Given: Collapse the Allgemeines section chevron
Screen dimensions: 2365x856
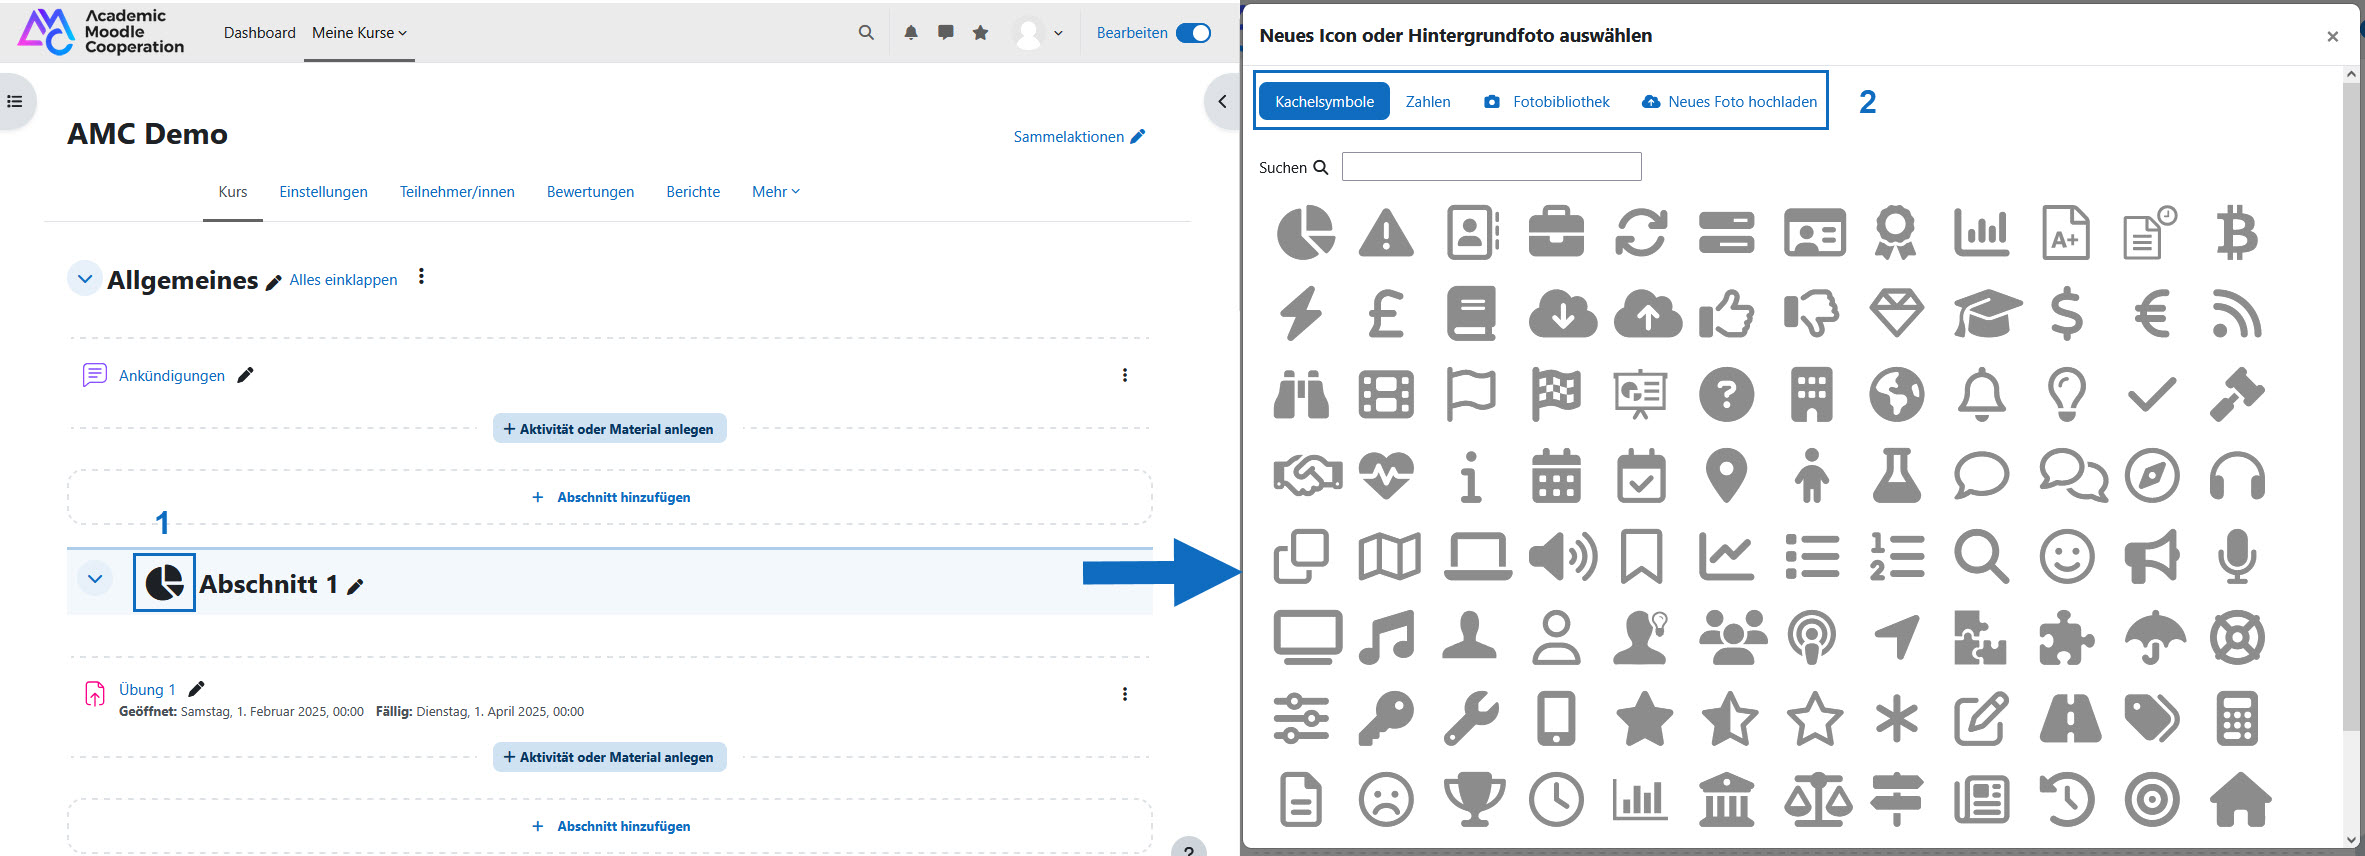Looking at the screenshot, I should (84, 278).
